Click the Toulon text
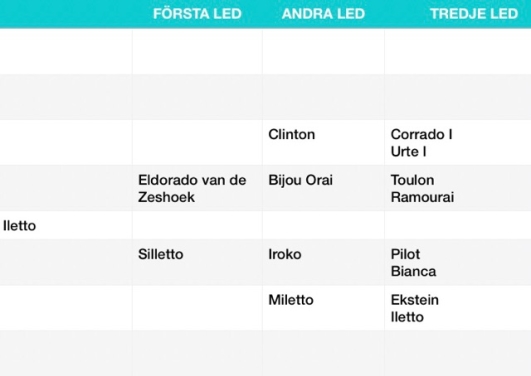Screen dimensions: 531x376 coord(412,180)
